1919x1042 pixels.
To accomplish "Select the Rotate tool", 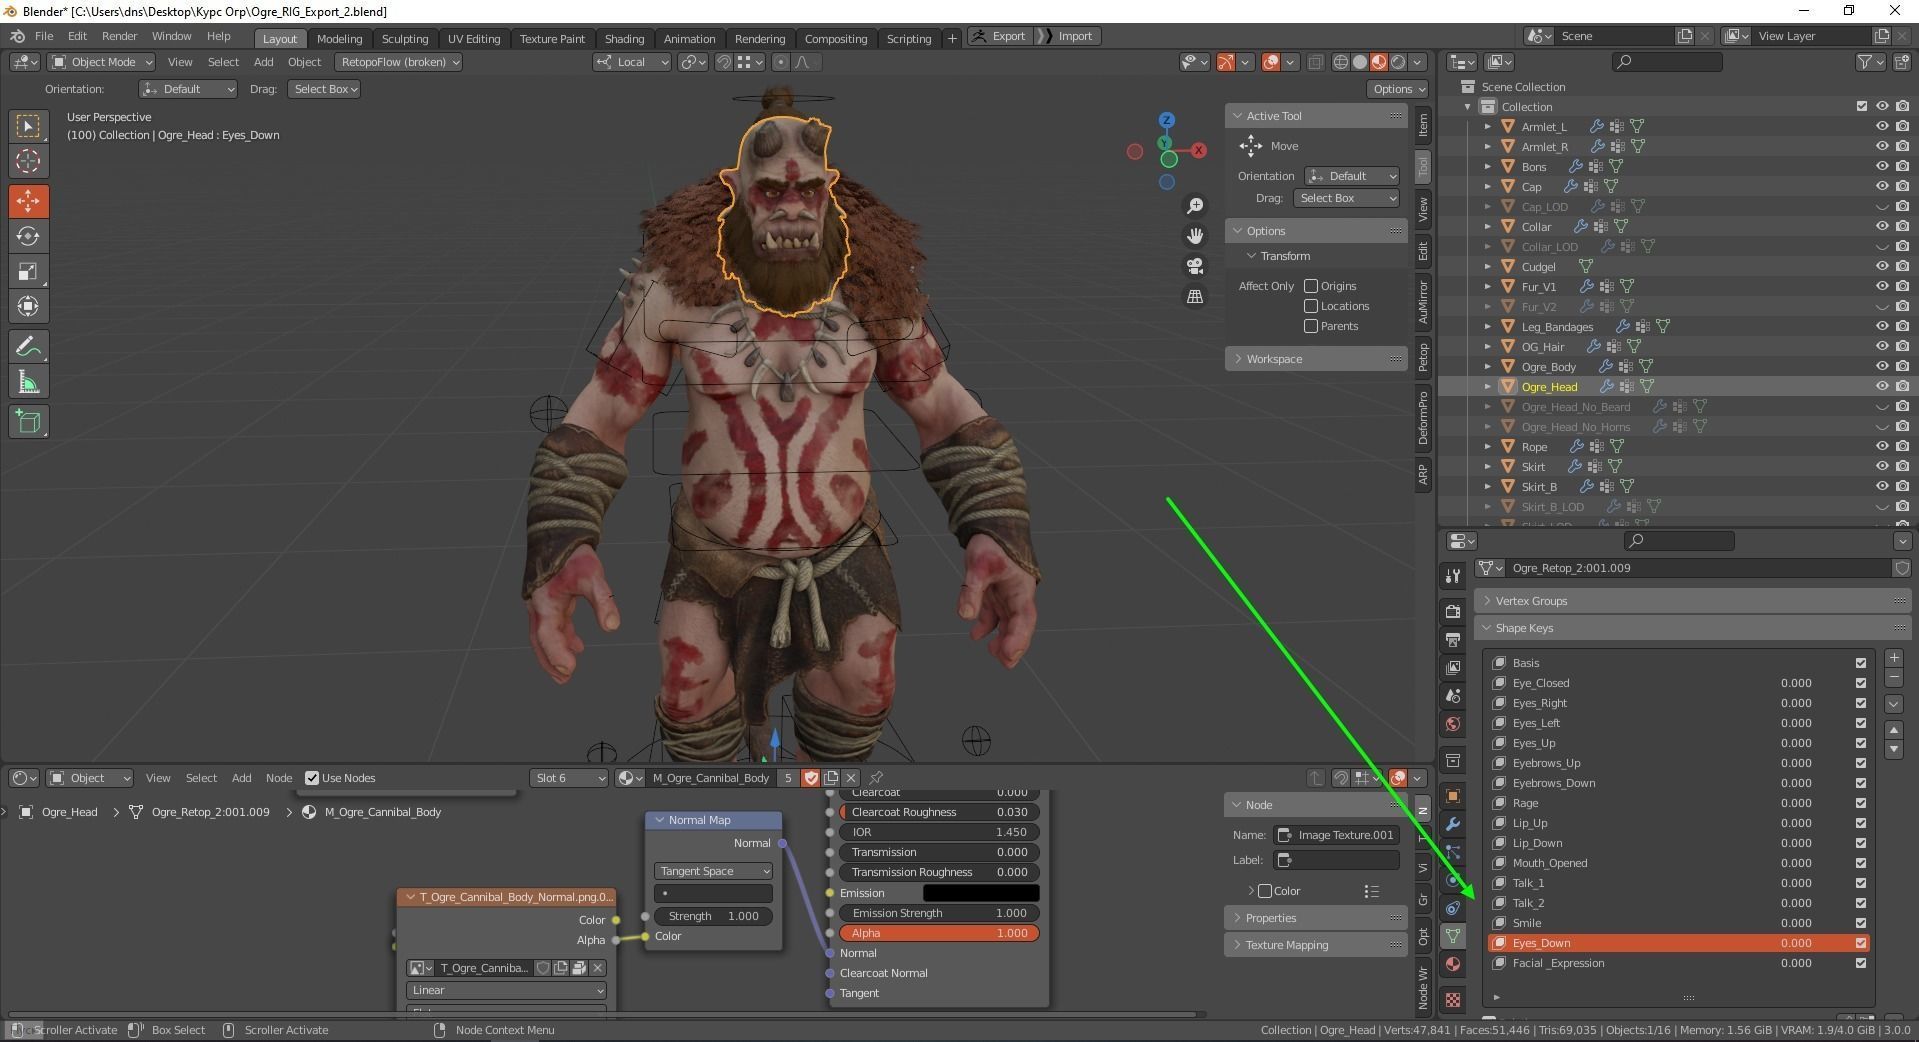I will [x=28, y=236].
